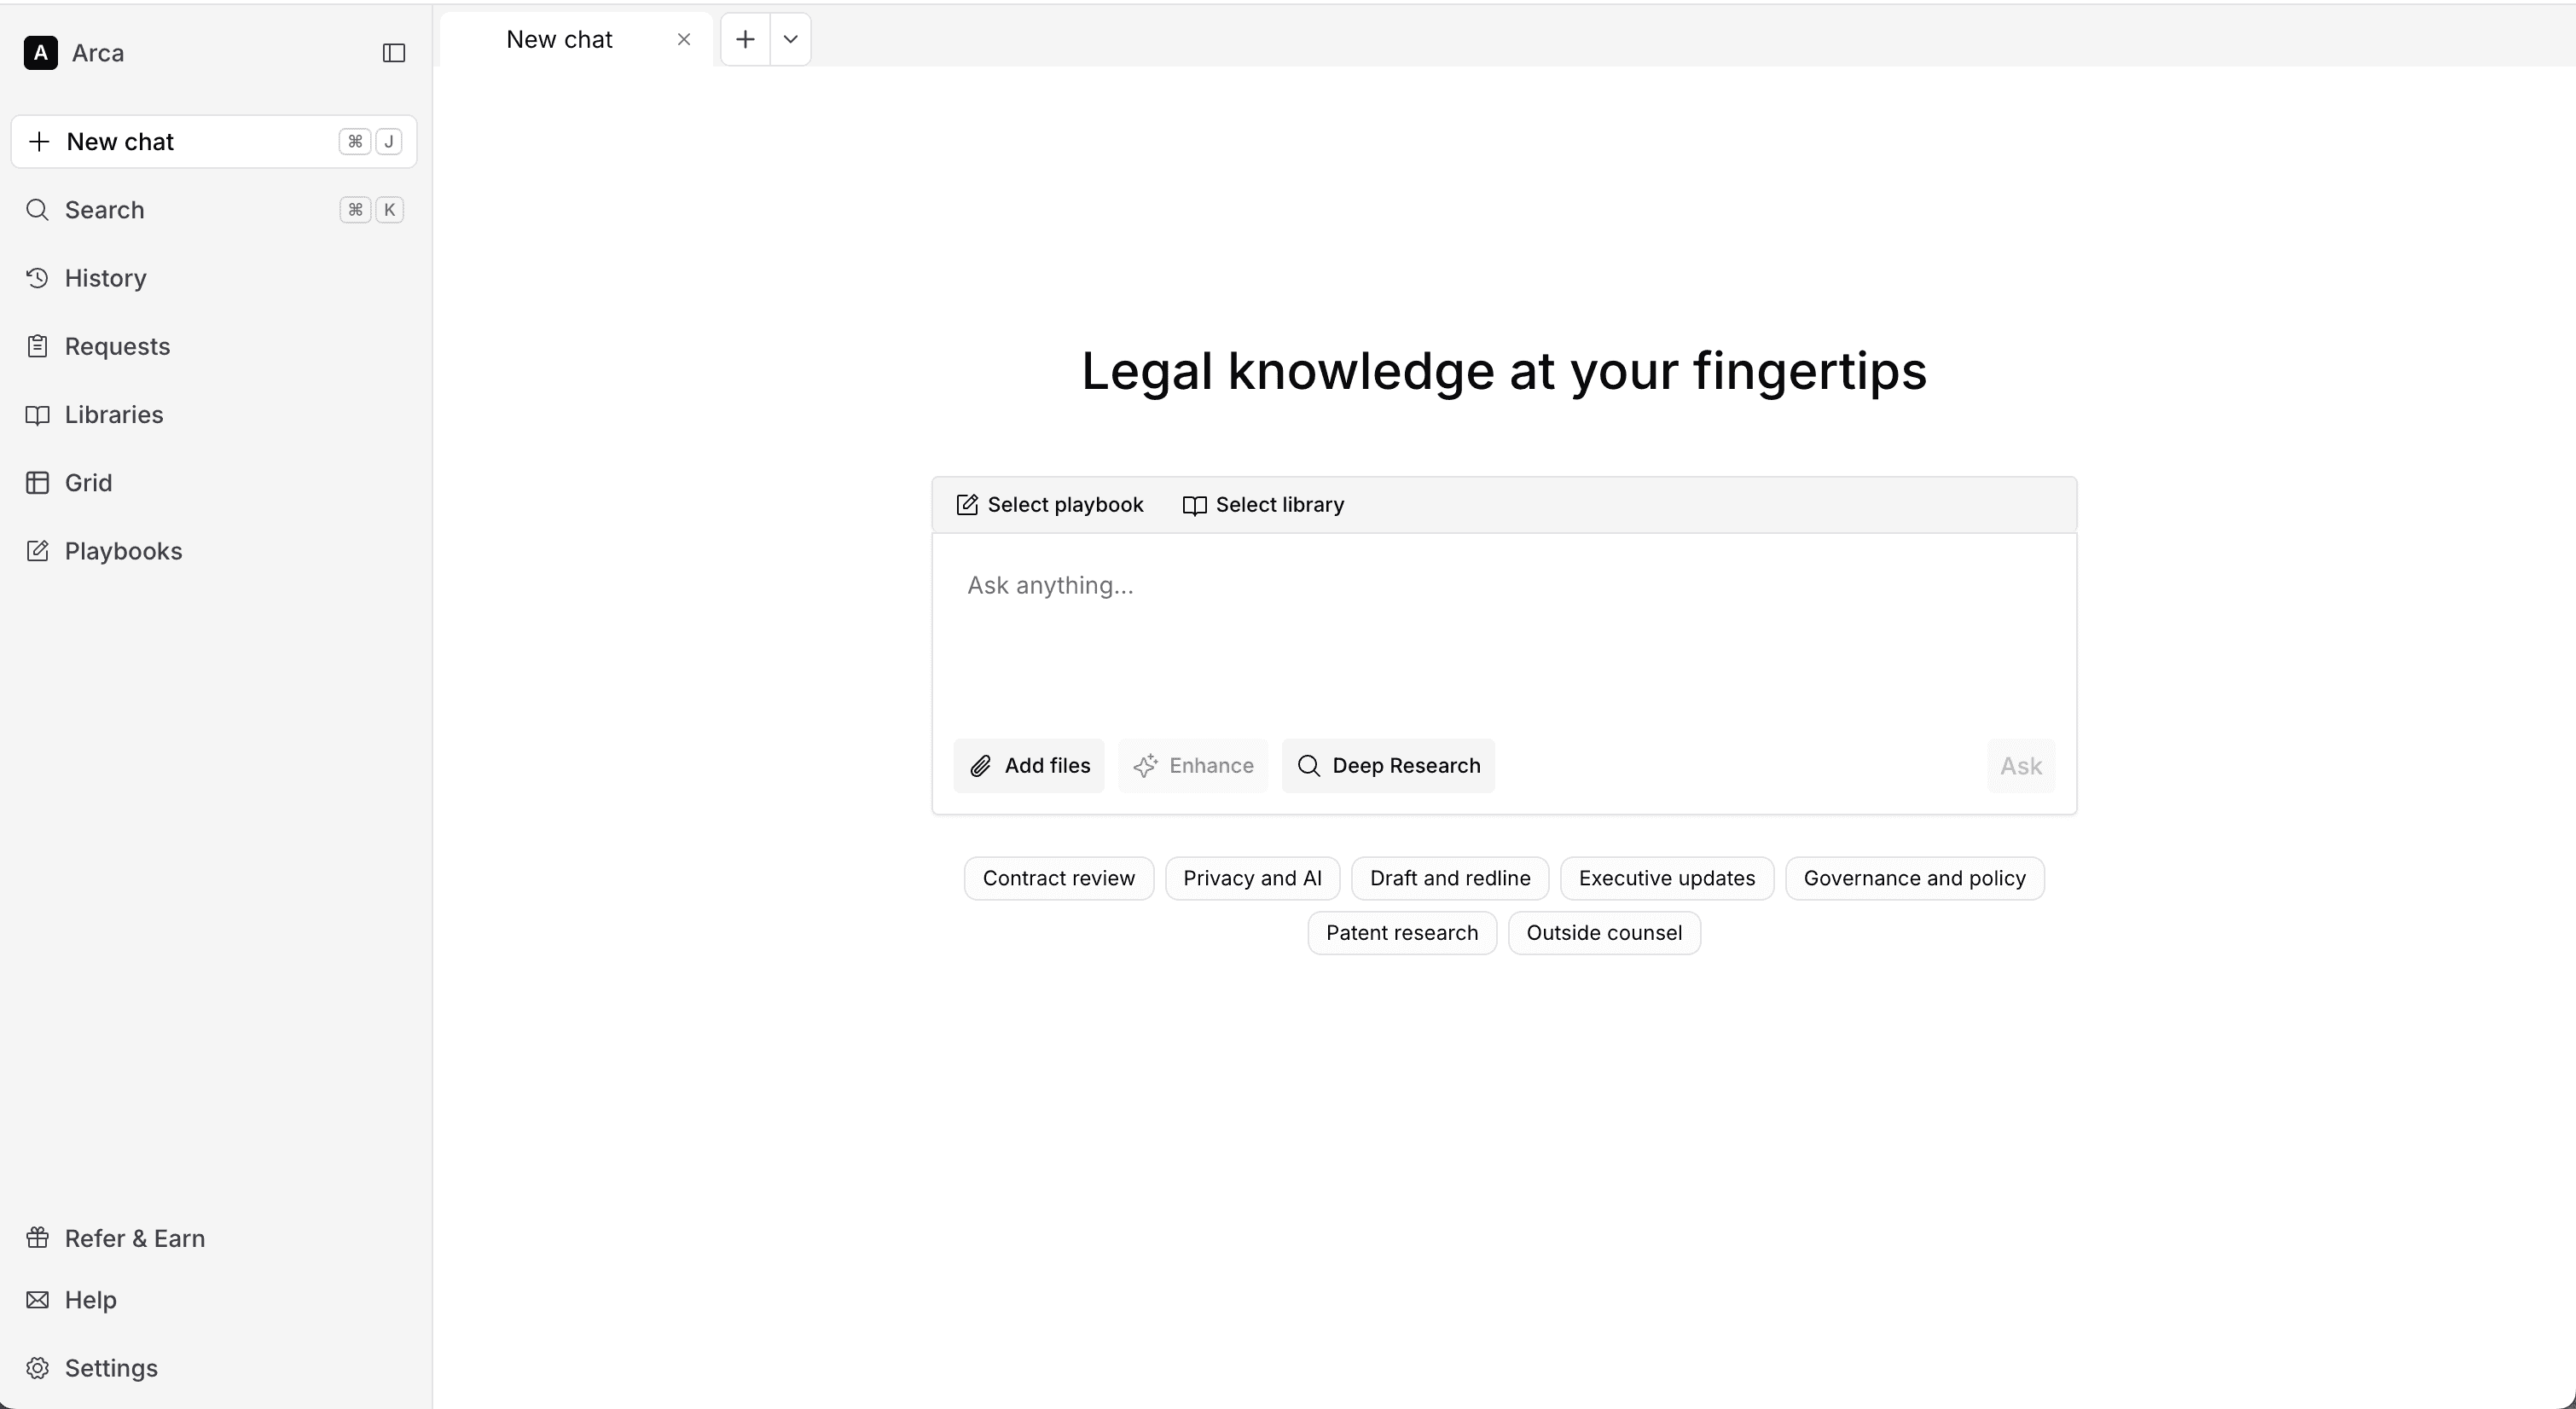Open Settings from the sidebar
This screenshot has height=1409, width=2576.
[110, 1368]
